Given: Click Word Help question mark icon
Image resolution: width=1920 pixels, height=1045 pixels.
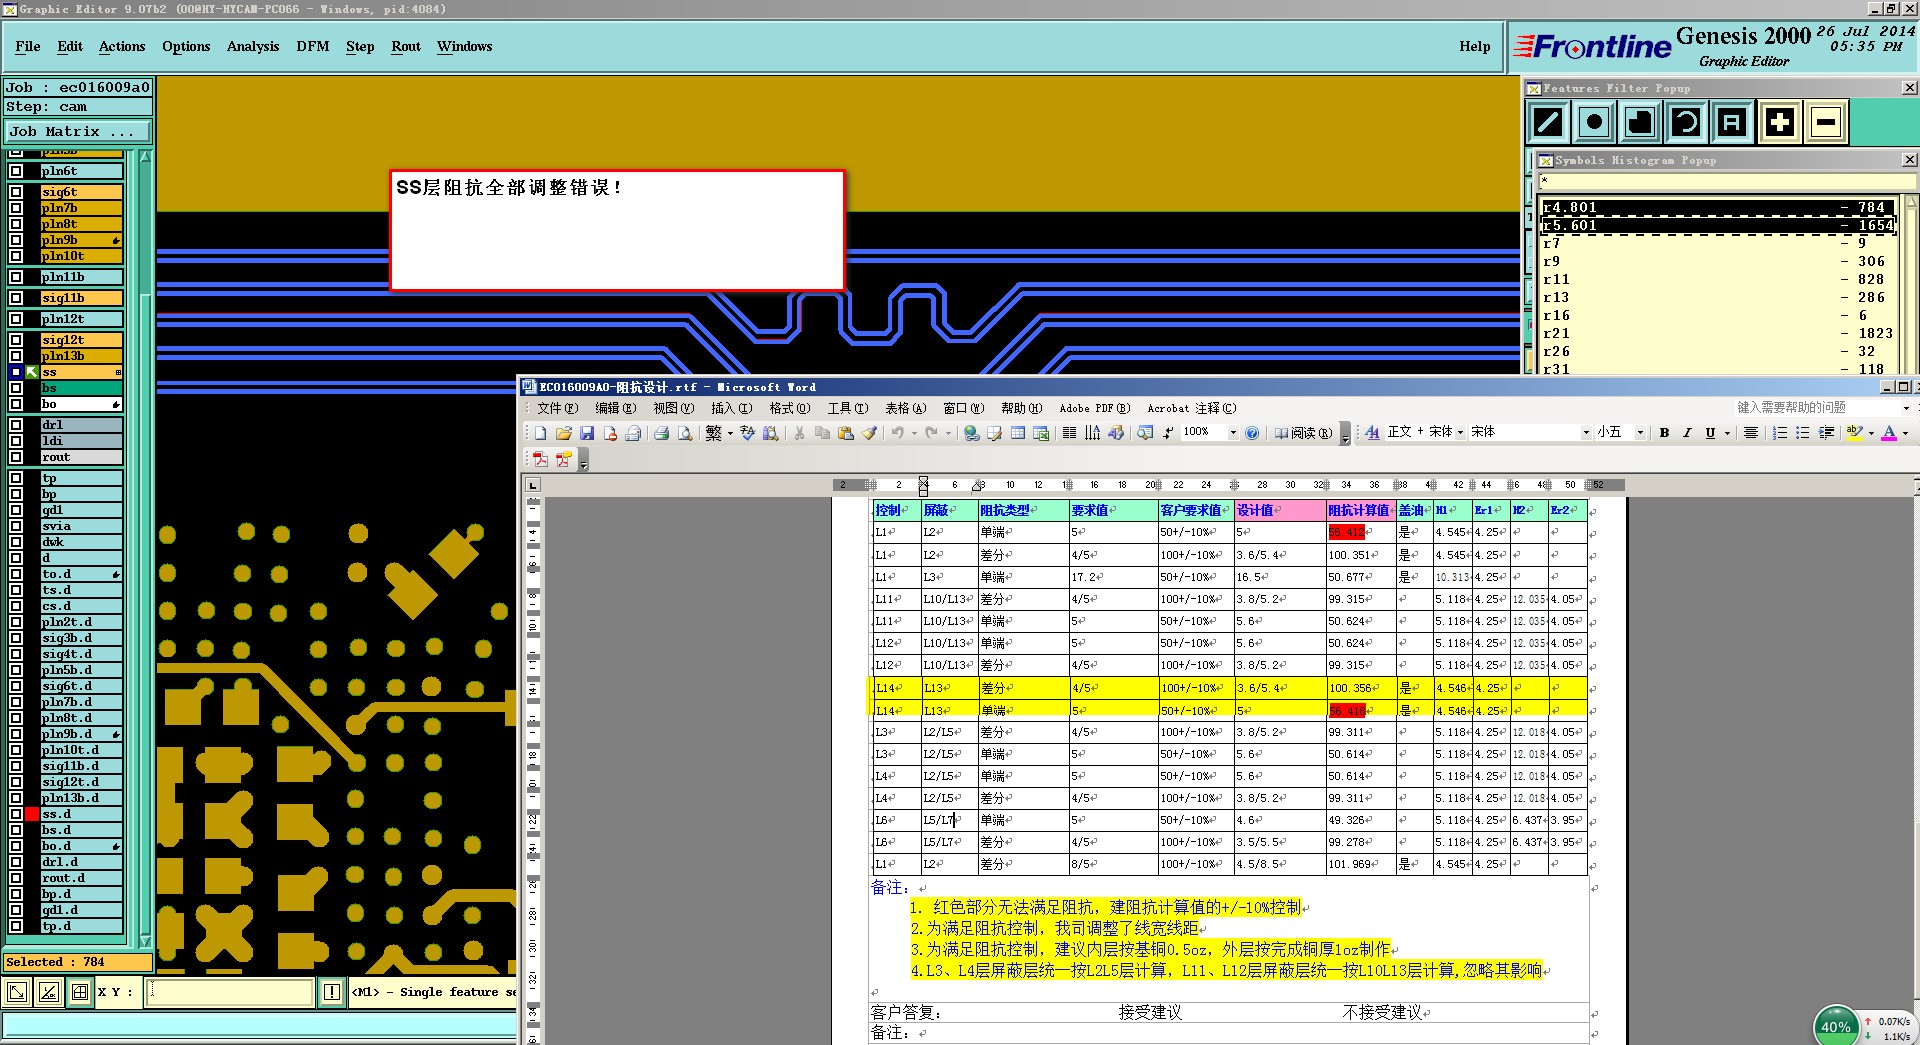Looking at the screenshot, I should point(1252,433).
